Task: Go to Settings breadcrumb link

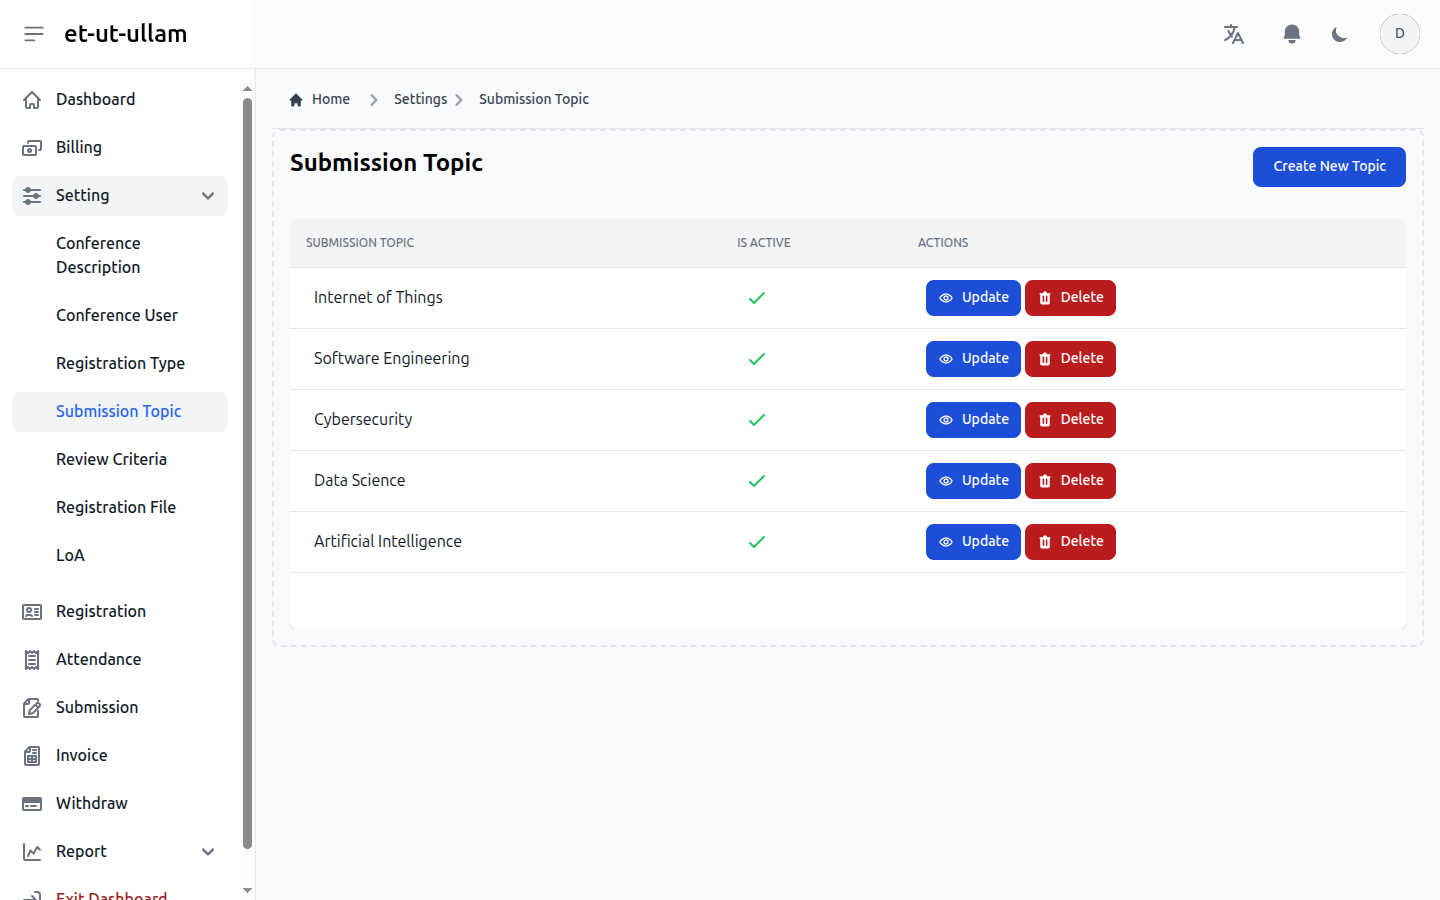Action: pos(420,100)
